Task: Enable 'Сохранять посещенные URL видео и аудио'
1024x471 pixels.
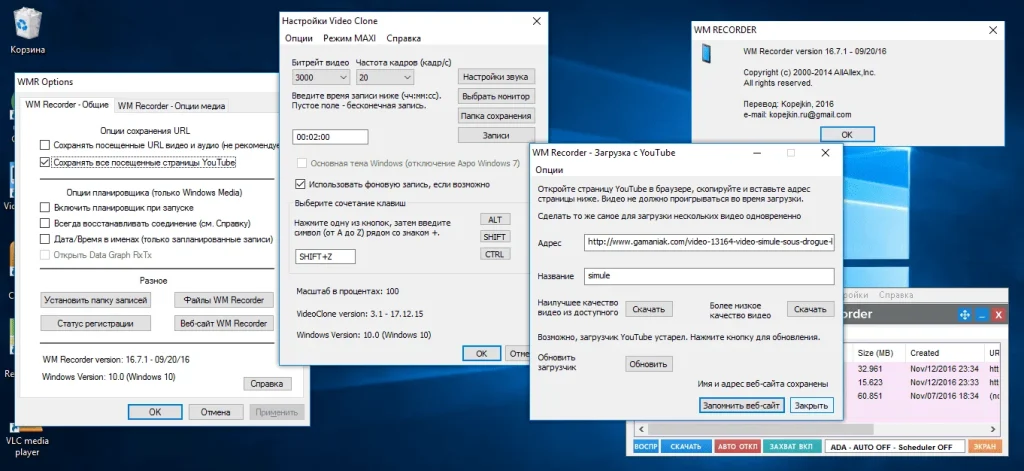Action: pyautogui.click(x=44, y=145)
